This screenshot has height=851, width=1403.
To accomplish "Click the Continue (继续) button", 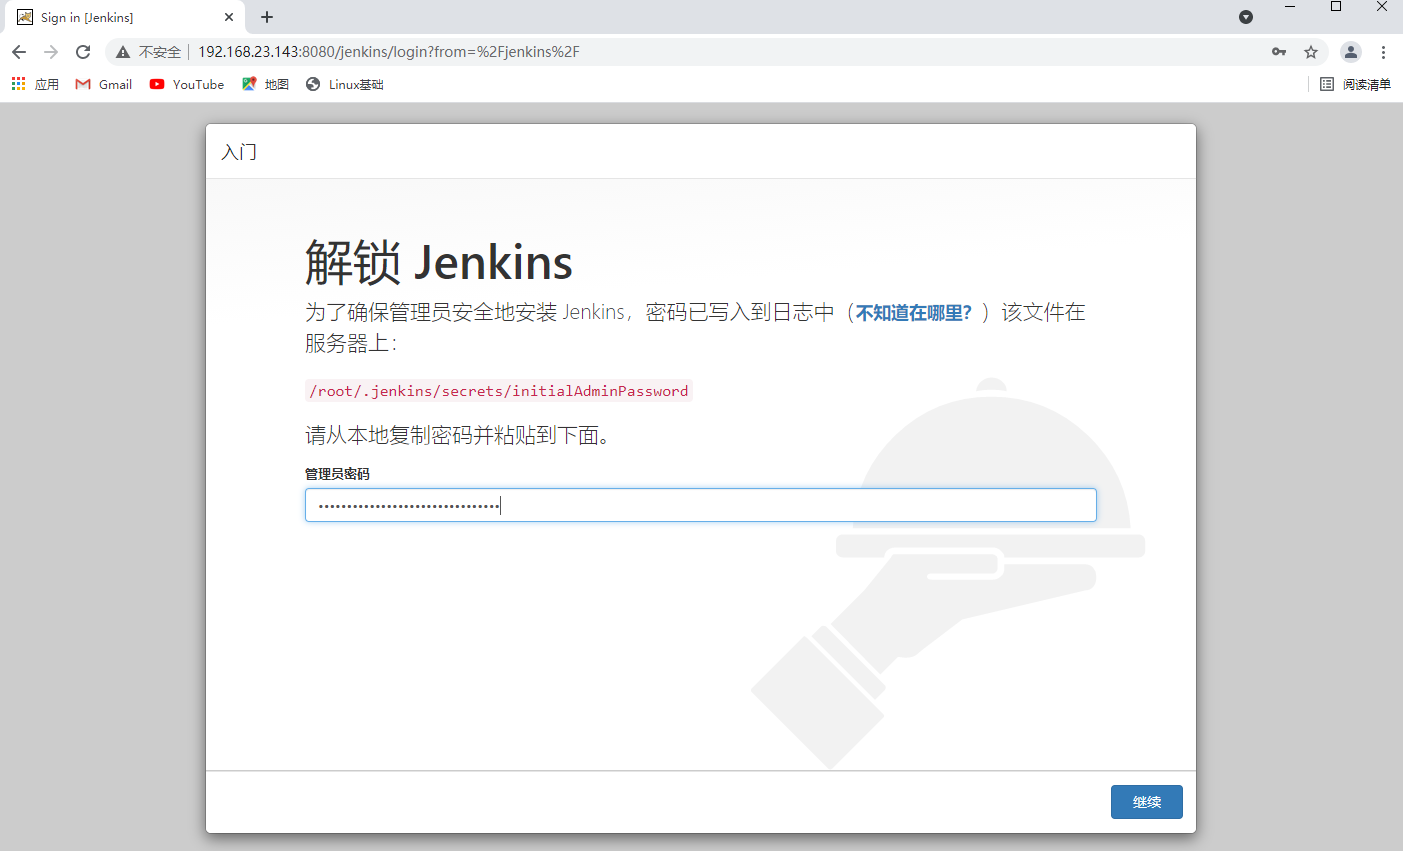I will pyautogui.click(x=1146, y=802).
